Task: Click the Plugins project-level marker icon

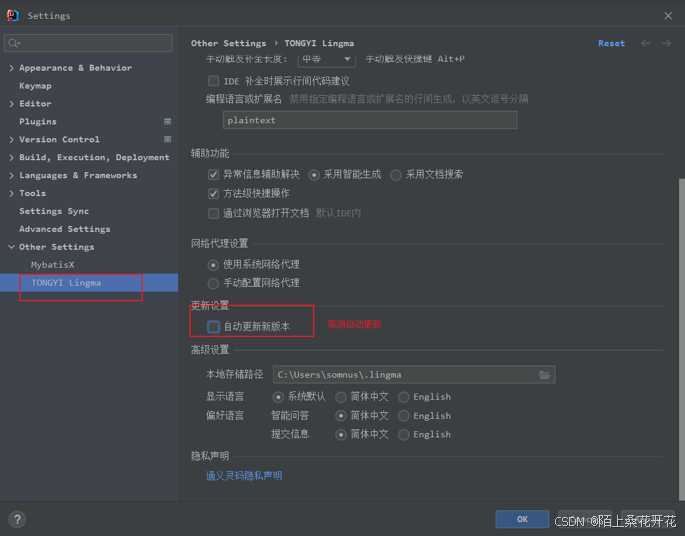Action: [x=167, y=121]
